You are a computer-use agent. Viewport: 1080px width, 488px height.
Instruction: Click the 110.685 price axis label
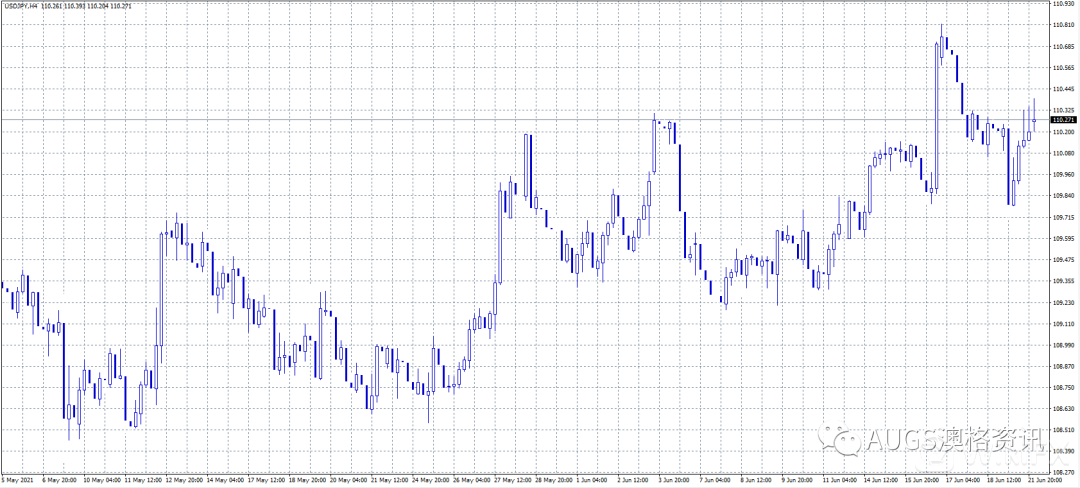click(1063, 47)
